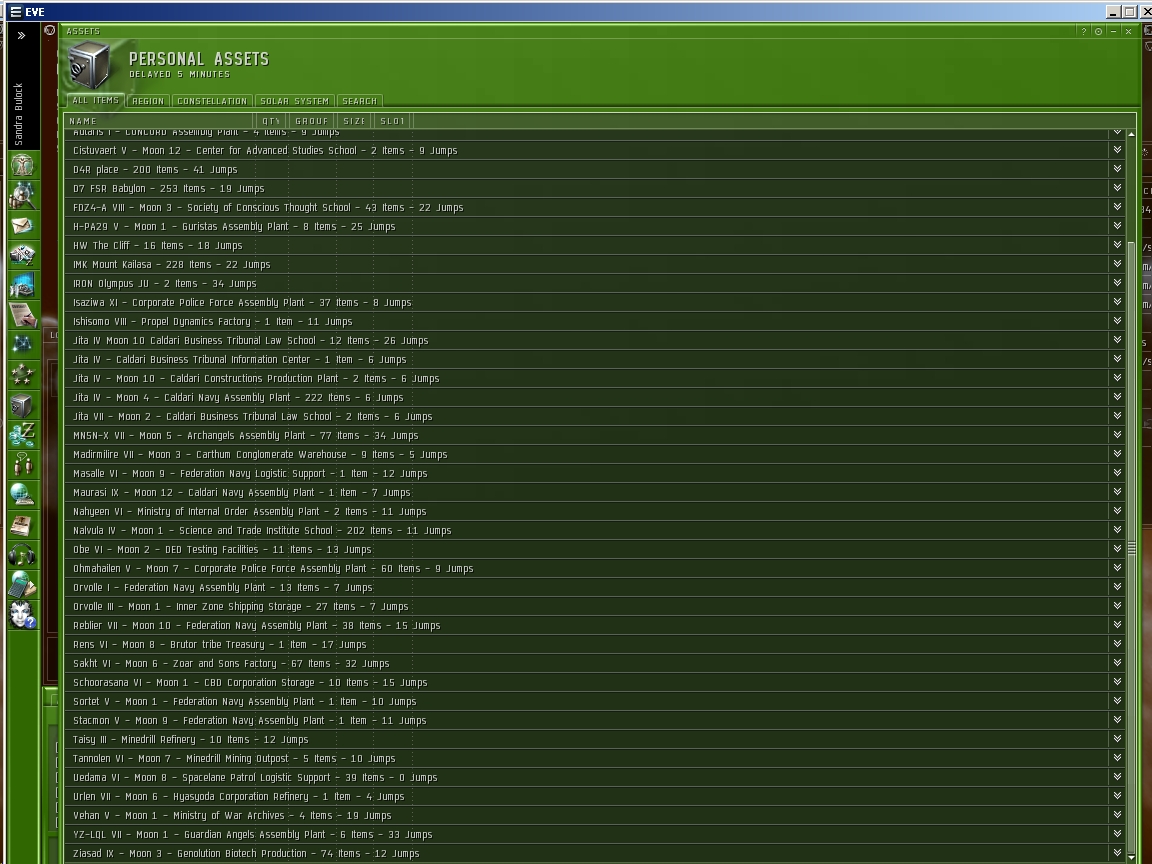Image resolution: width=1152 pixels, height=864 pixels.
Task: Select Cistuvaert V Center for Advanced Studies School row
Action: click(x=594, y=150)
